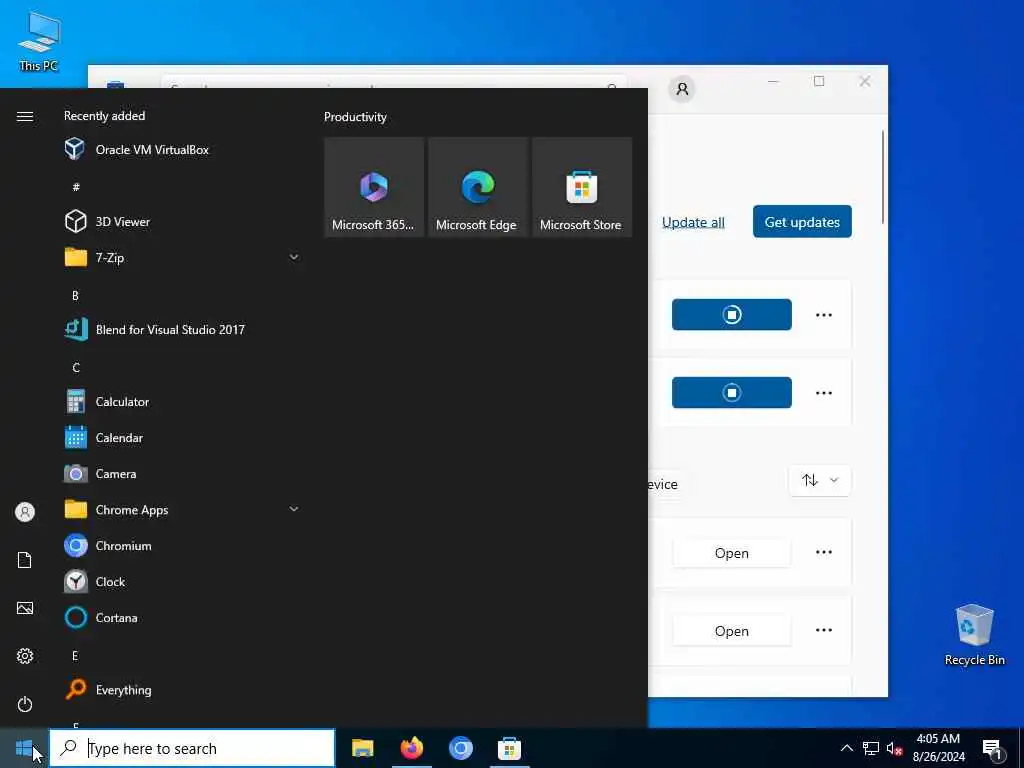The height and width of the screenshot is (768, 1024).
Task: Click Get updates in Microsoft Store
Action: pyautogui.click(x=802, y=222)
